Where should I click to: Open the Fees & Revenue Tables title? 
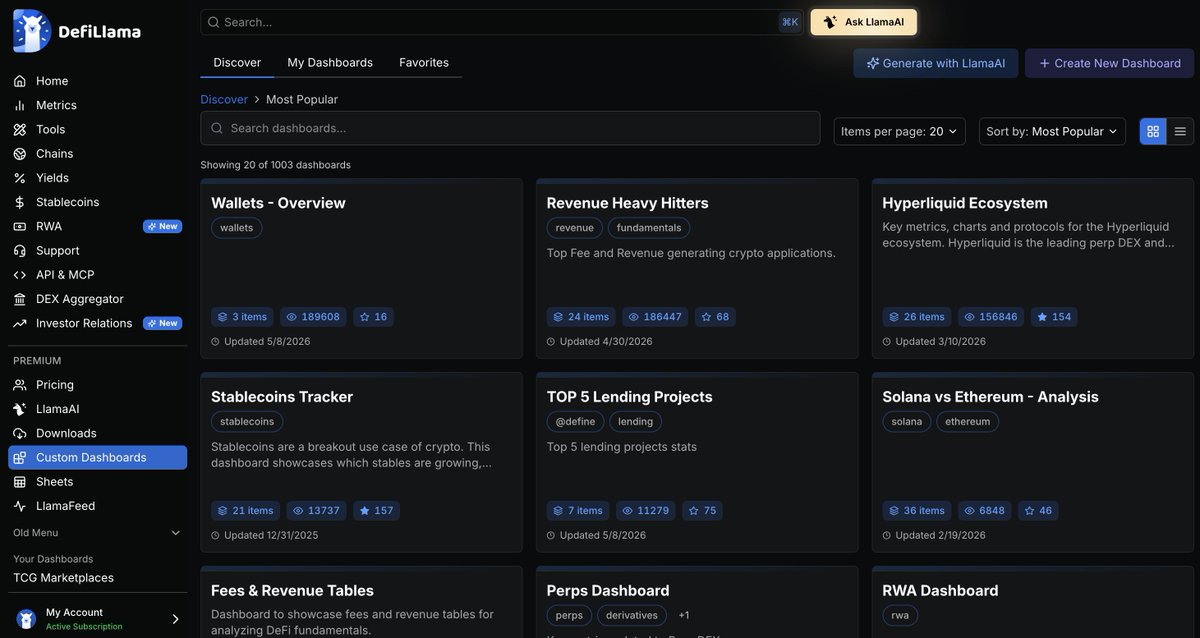[292, 591]
